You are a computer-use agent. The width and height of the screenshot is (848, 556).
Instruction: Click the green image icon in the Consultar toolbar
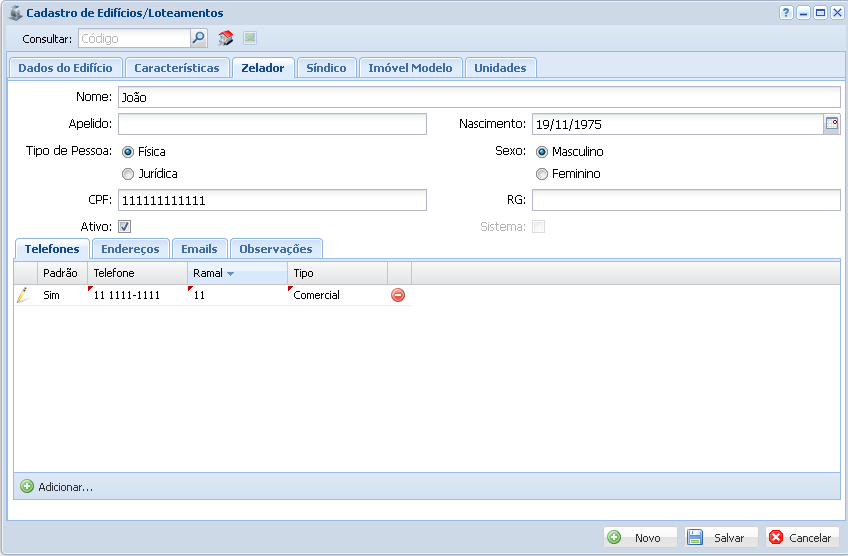click(250, 38)
